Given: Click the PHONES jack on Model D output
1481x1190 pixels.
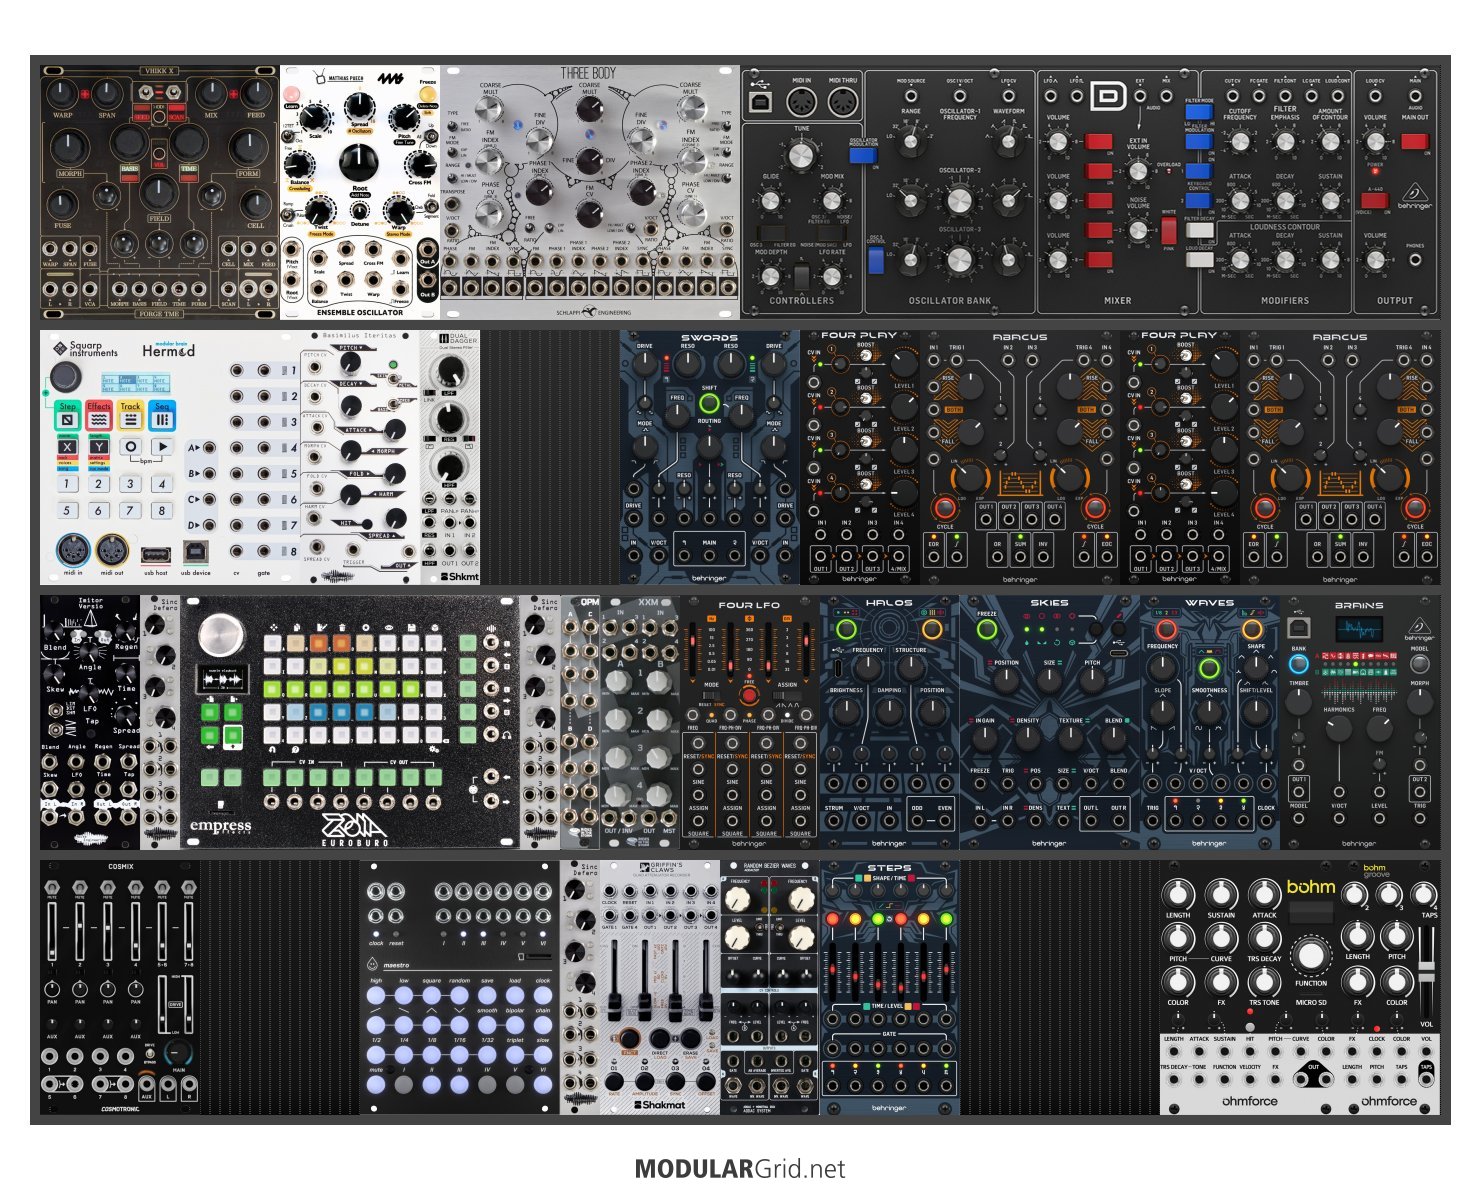Looking at the screenshot, I should tap(1415, 259).
